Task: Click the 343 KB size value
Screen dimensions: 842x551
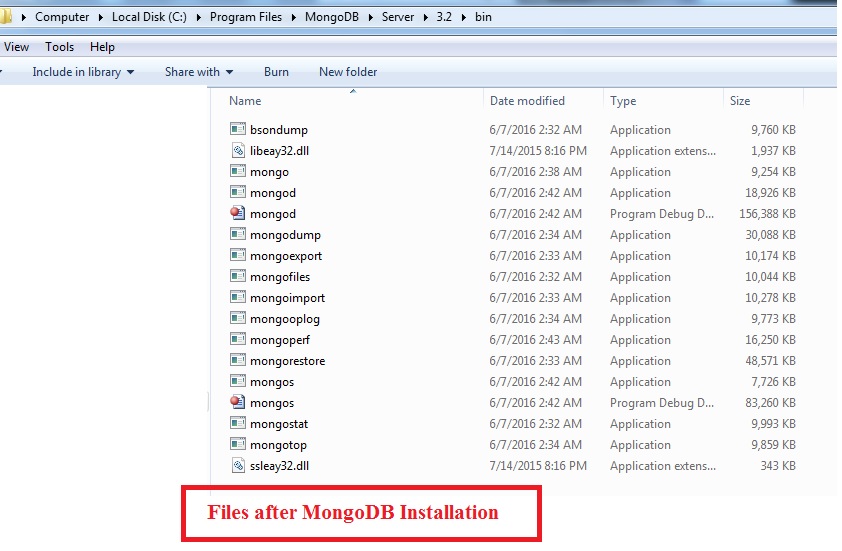Action: pos(778,466)
